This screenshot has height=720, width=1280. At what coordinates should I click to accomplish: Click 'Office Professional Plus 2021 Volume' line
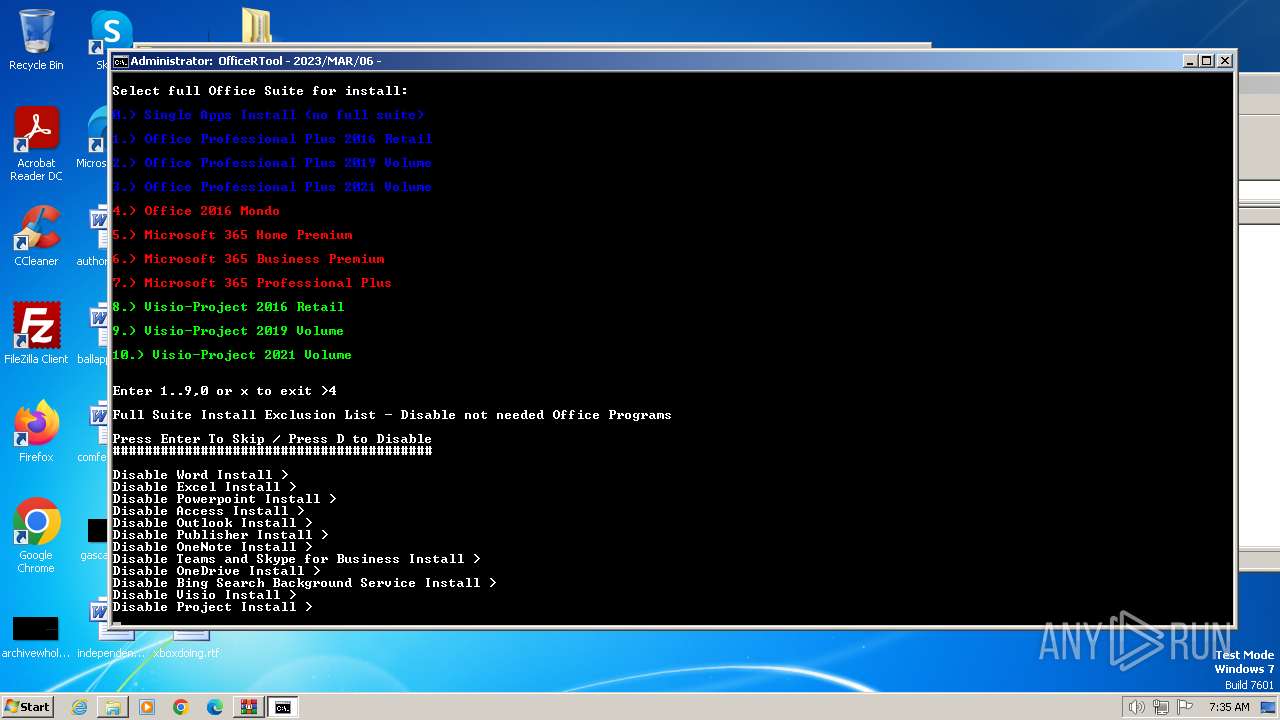tap(272, 187)
